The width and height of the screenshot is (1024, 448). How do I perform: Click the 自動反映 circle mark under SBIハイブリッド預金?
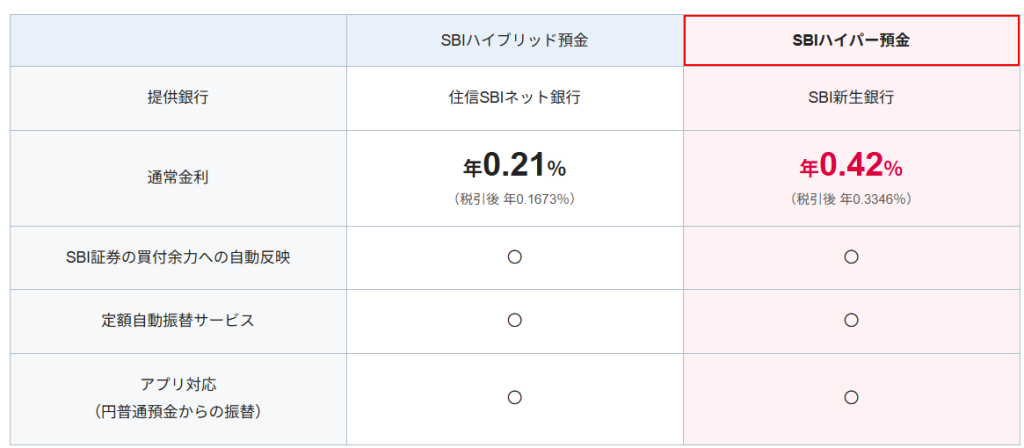coord(514,257)
